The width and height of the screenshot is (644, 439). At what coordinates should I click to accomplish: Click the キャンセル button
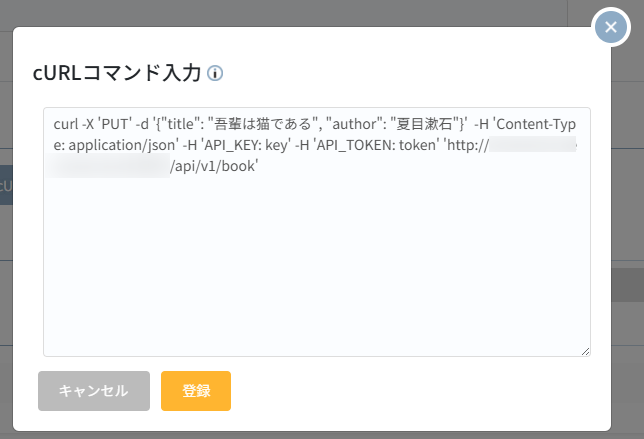coord(94,391)
